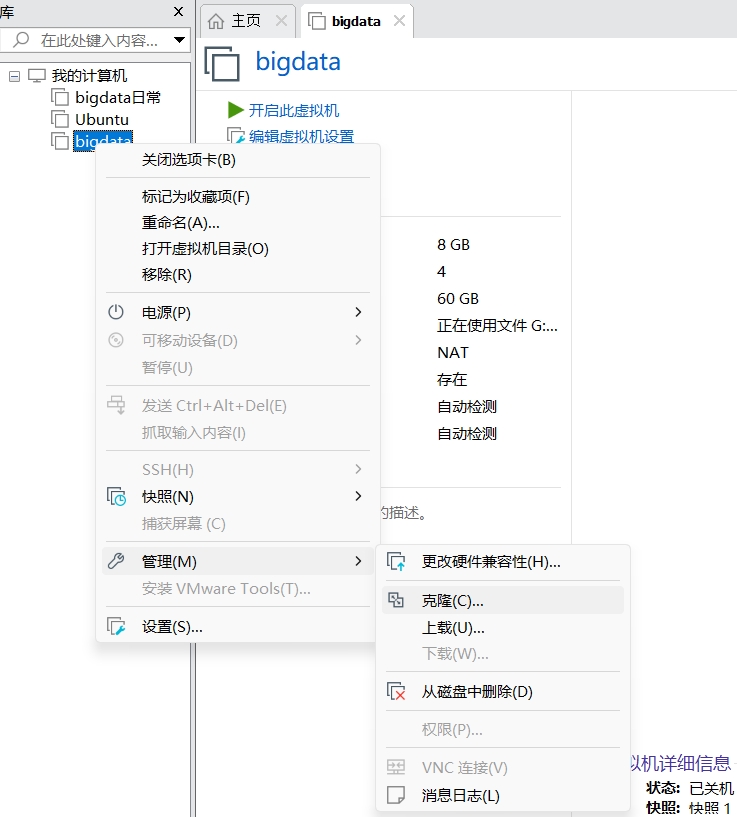
Task: Choose 关闭选项卡(B) from context menu
Action: 238,159
